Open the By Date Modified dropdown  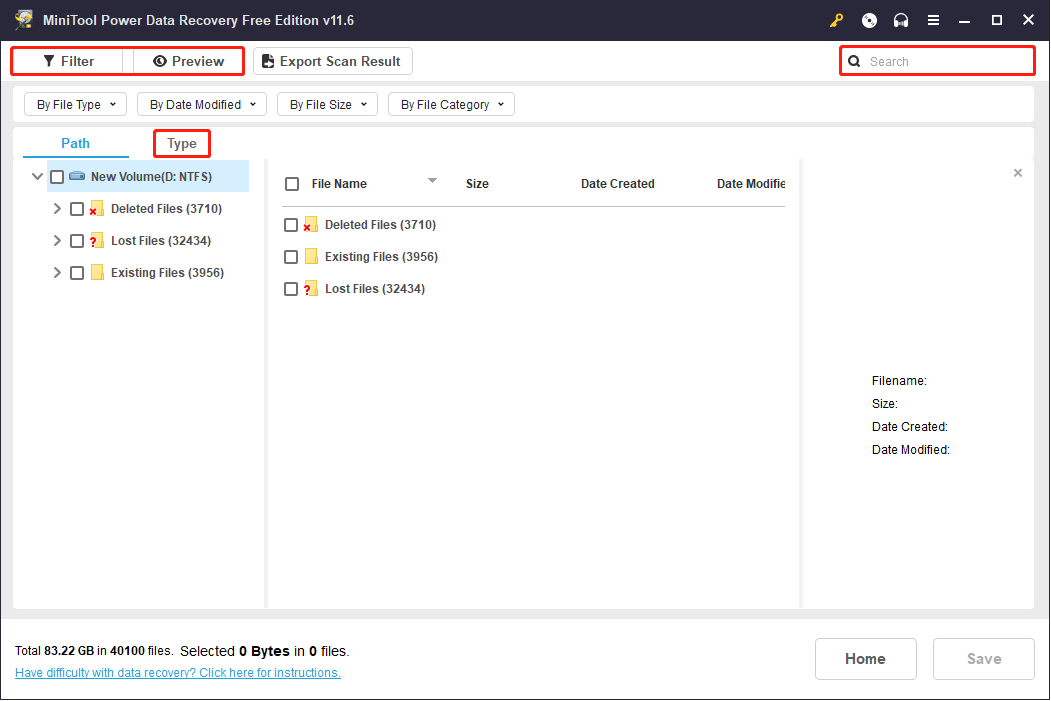(202, 105)
